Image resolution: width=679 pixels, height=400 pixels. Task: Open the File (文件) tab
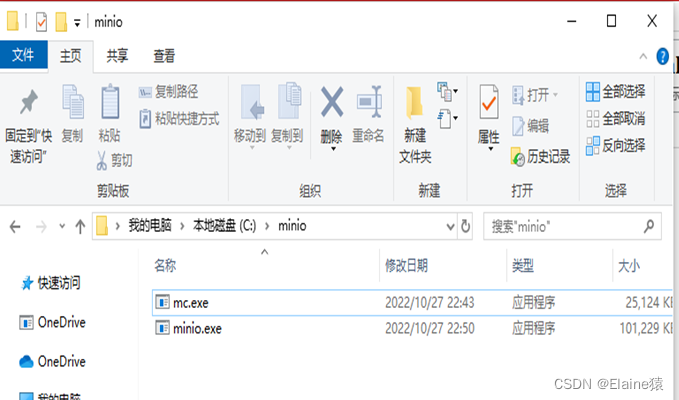[23, 55]
